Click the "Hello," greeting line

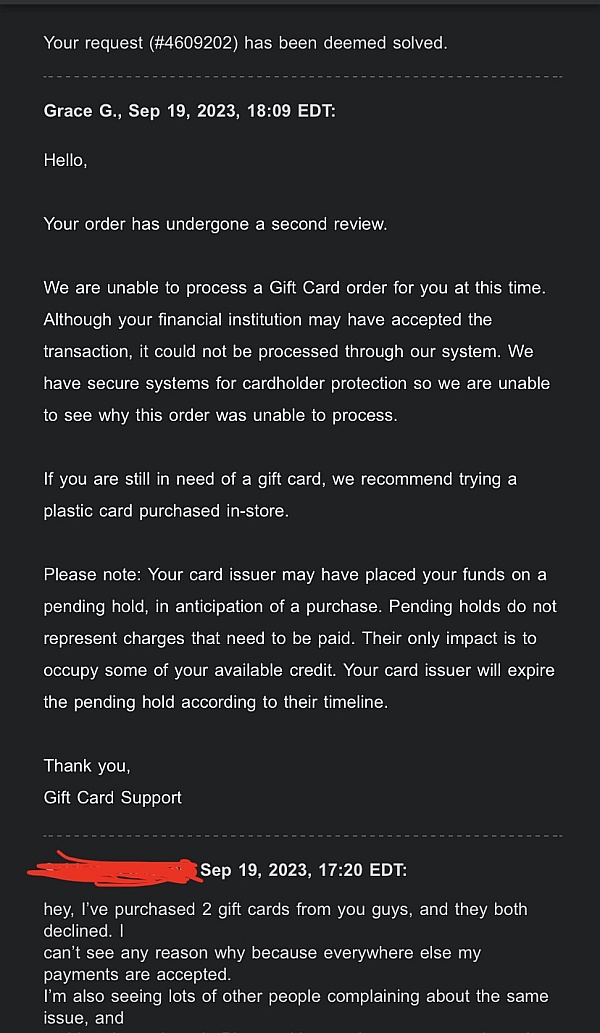(x=65, y=160)
